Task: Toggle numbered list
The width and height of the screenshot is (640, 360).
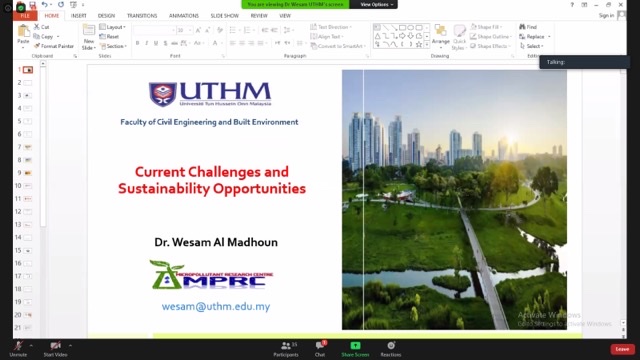Action: [247, 30]
